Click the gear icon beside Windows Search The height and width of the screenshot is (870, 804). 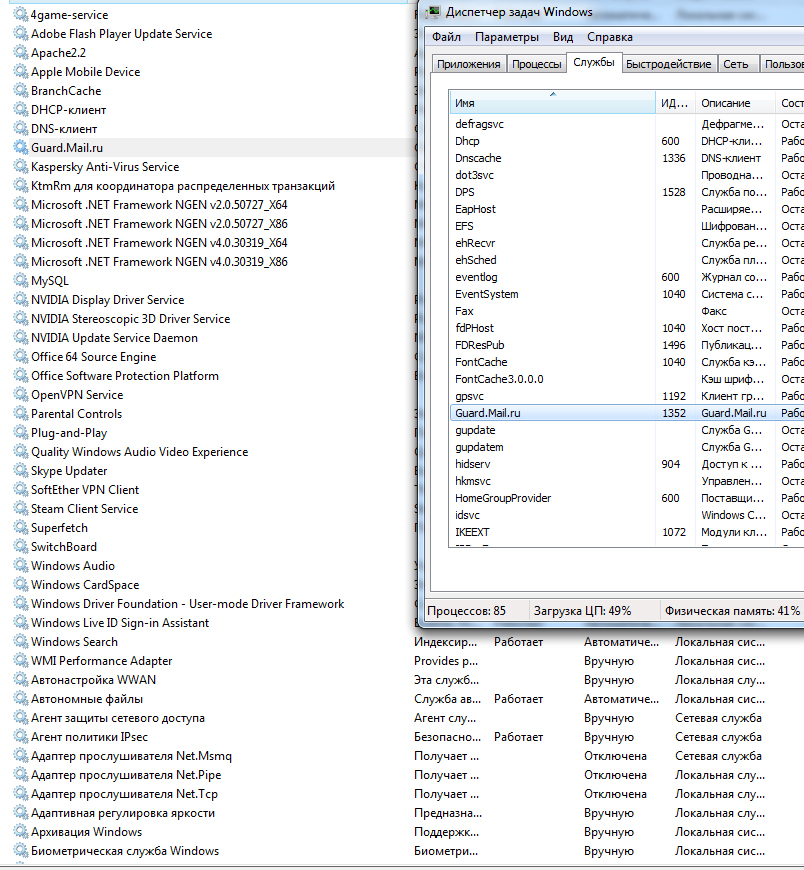[21, 641]
